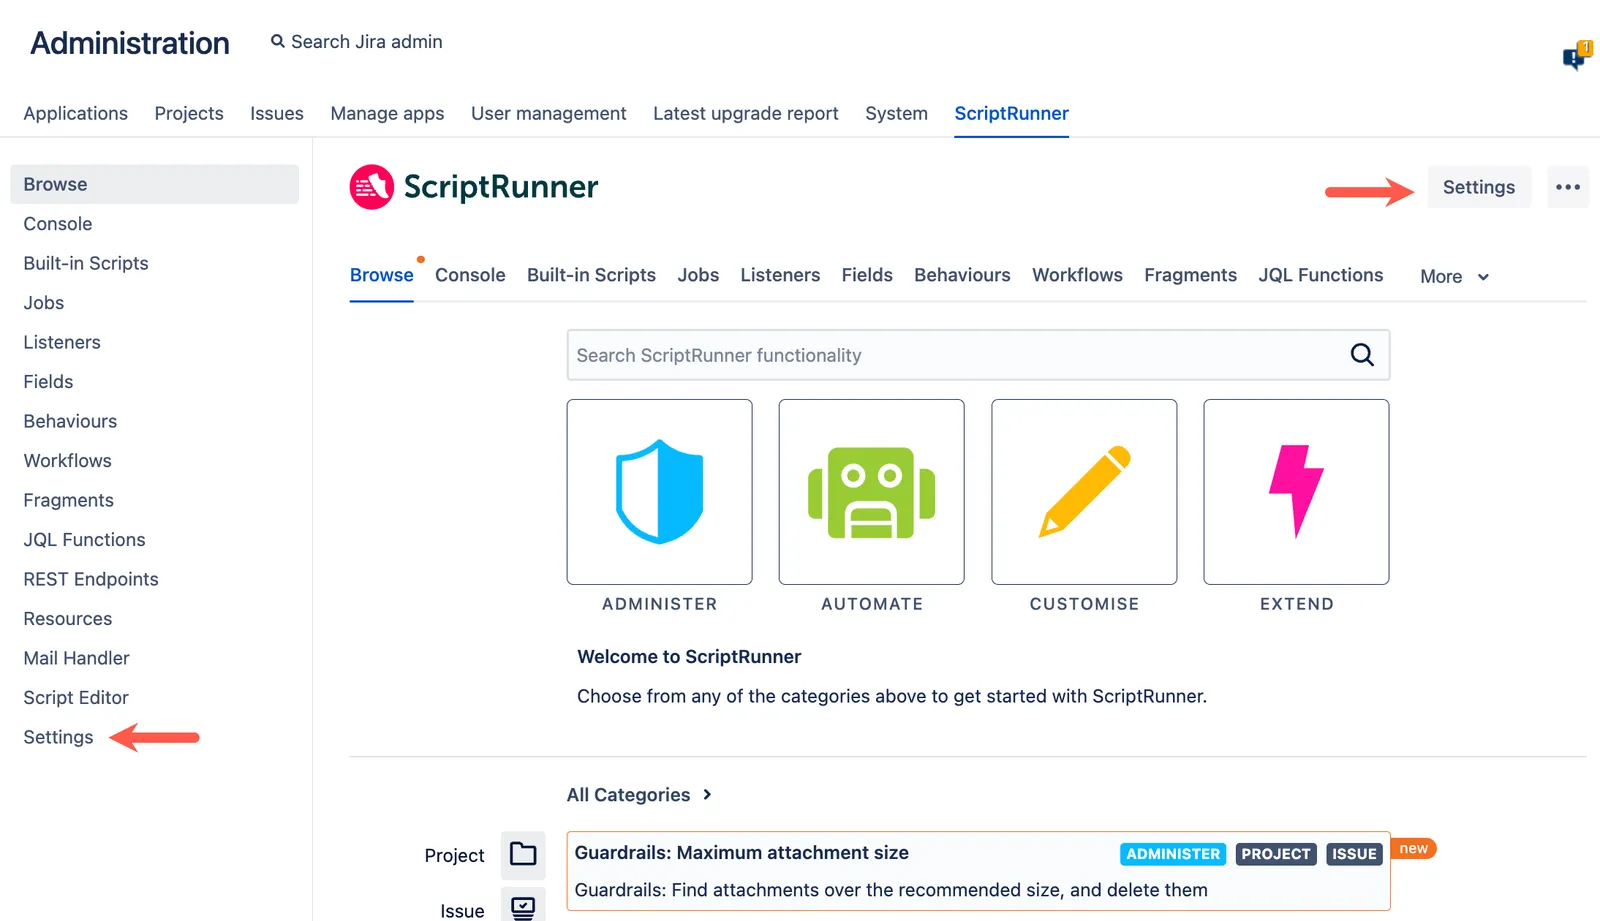The width and height of the screenshot is (1600, 921).
Task: Select Browse in the left sidebar
Action: coord(154,184)
